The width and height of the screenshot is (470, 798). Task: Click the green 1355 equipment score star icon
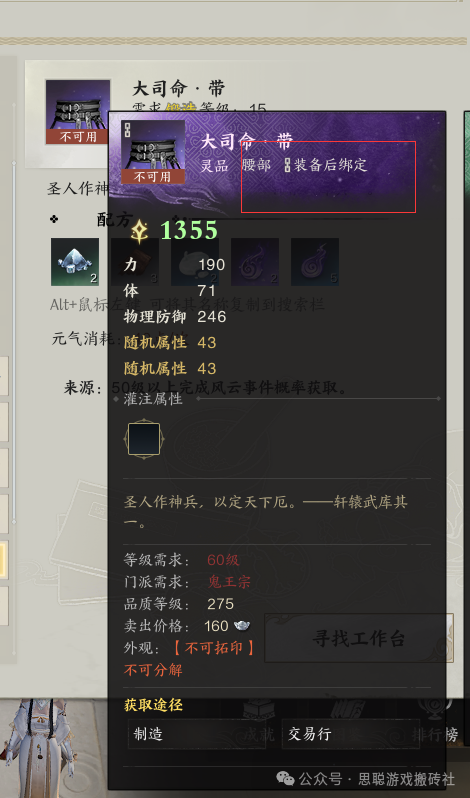pyautogui.click(x=139, y=232)
